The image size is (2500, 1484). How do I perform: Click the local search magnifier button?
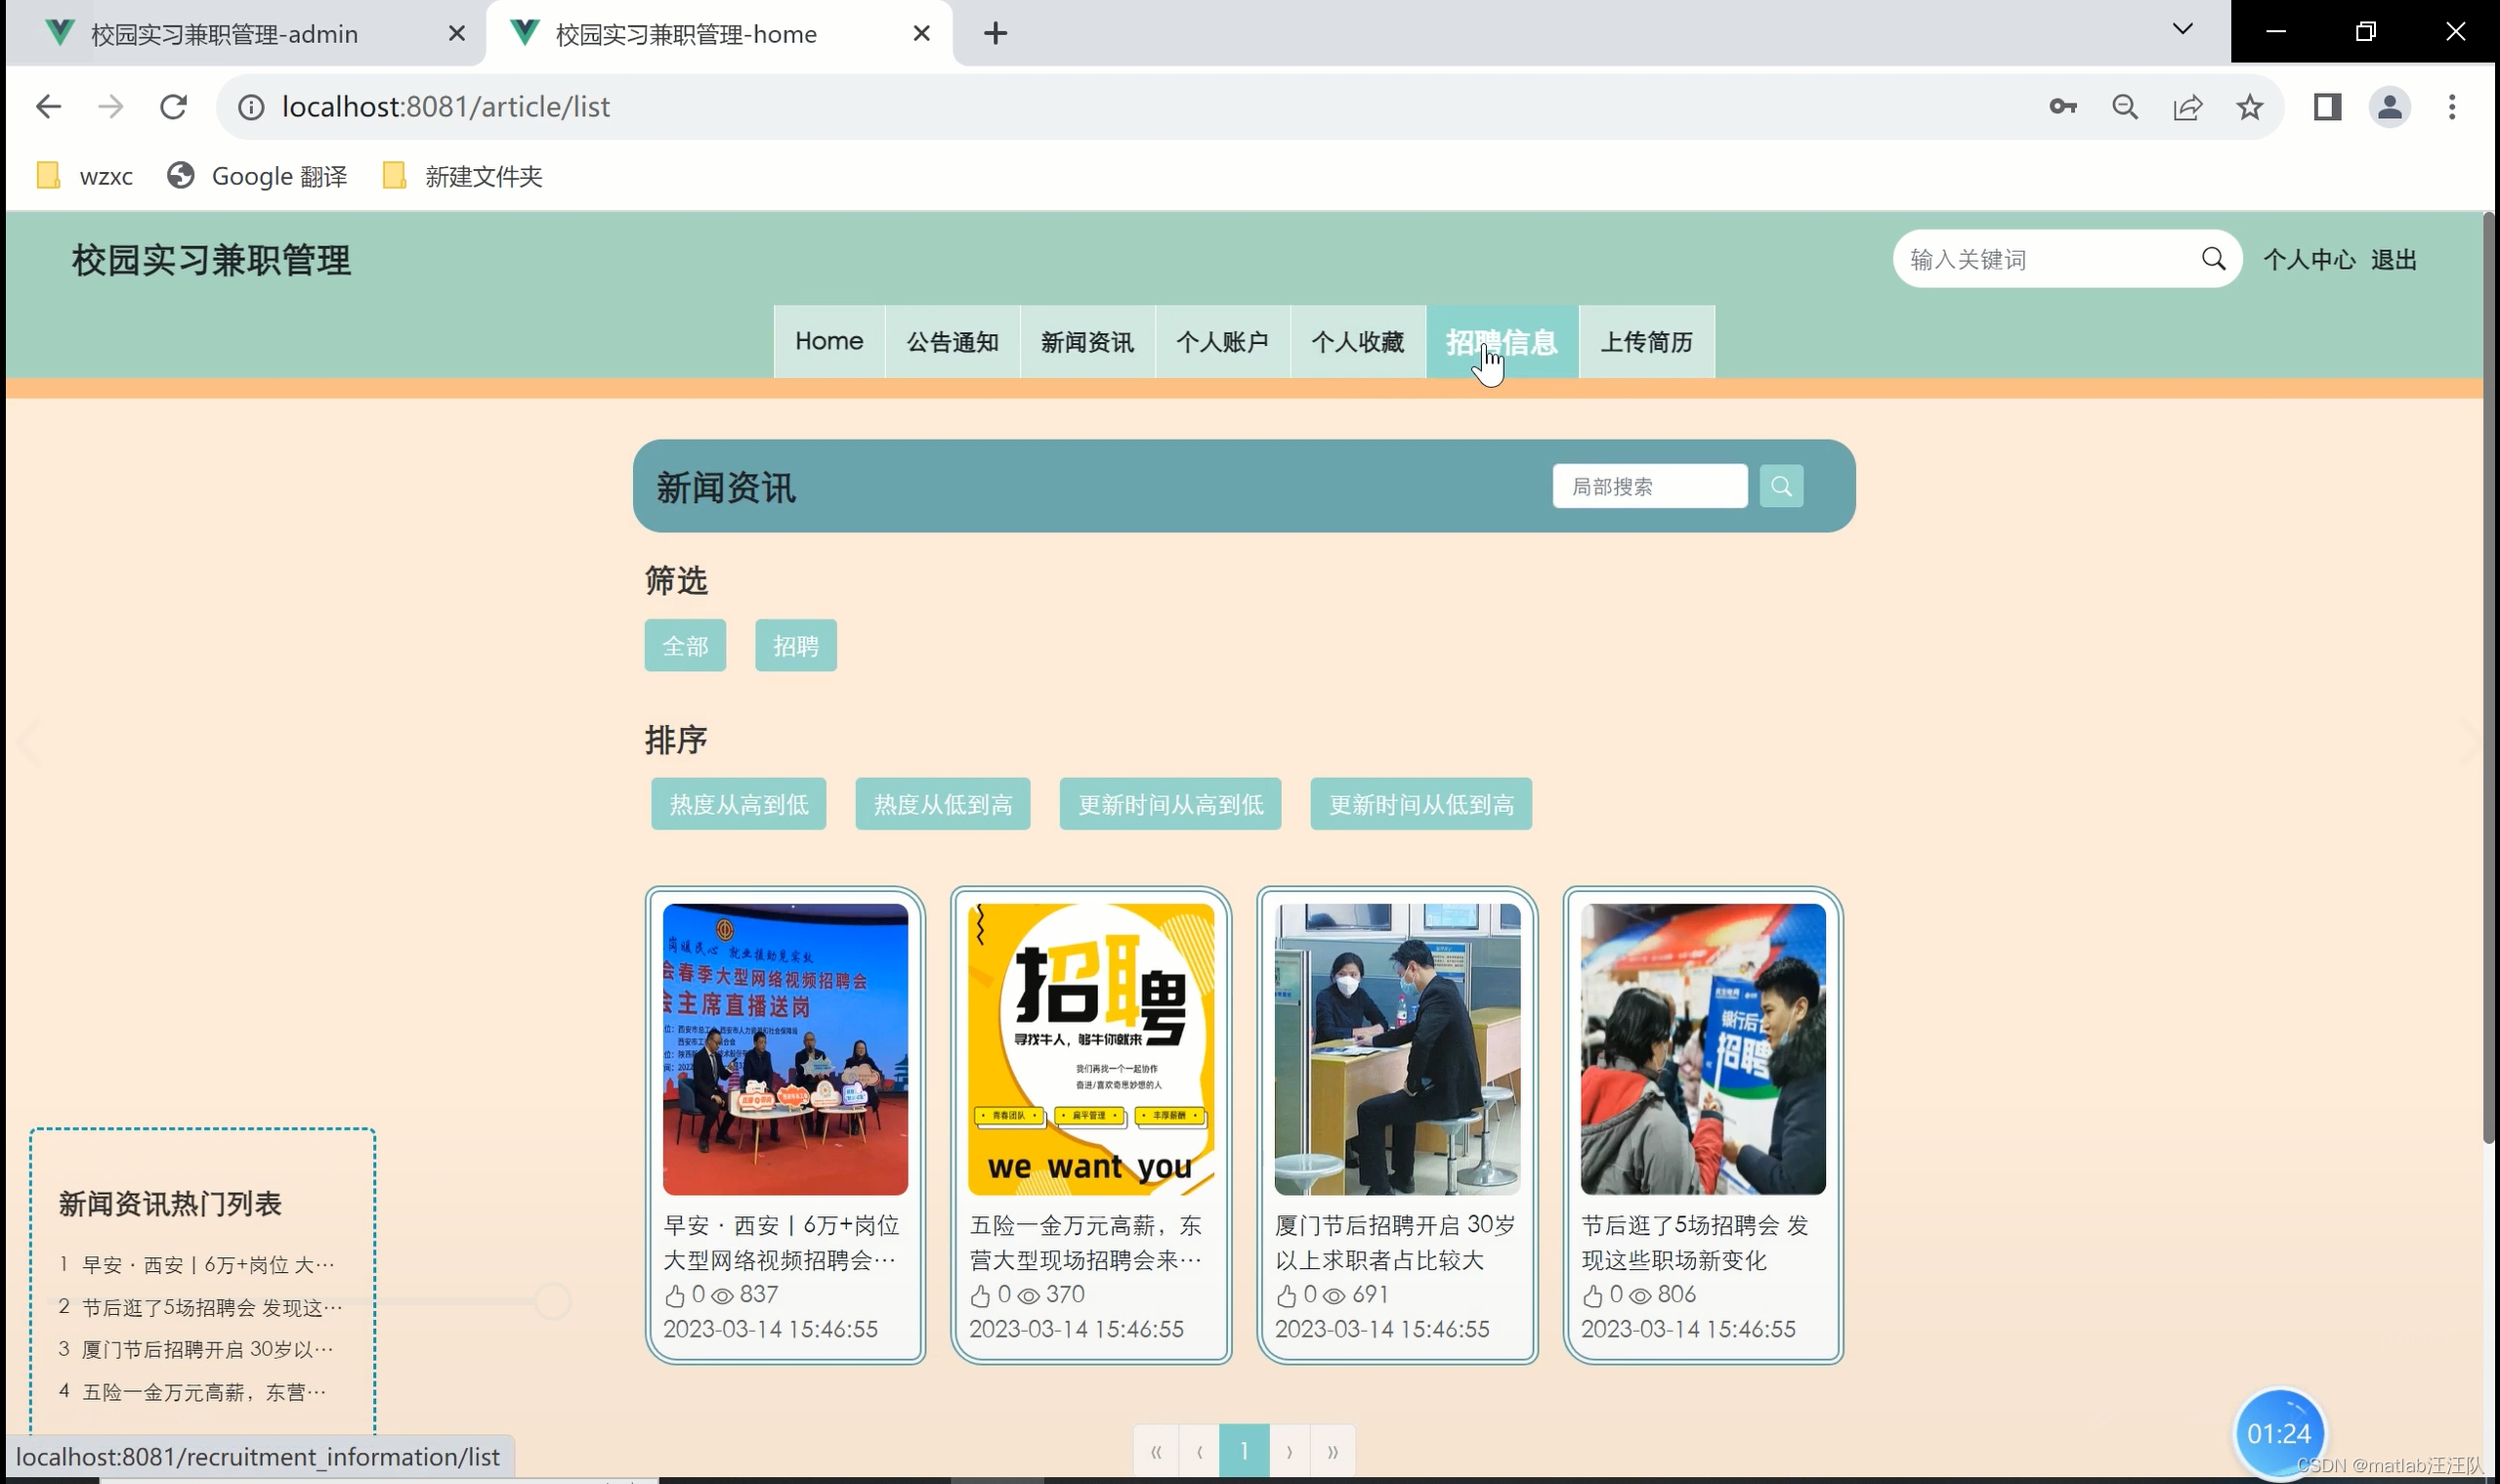point(1781,486)
